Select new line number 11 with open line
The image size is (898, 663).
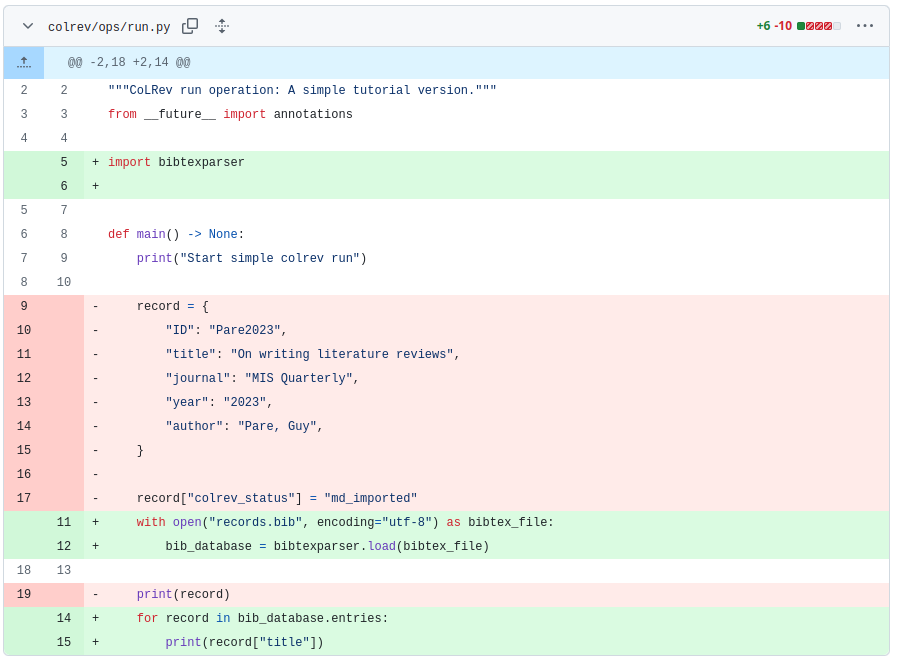(64, 523)
